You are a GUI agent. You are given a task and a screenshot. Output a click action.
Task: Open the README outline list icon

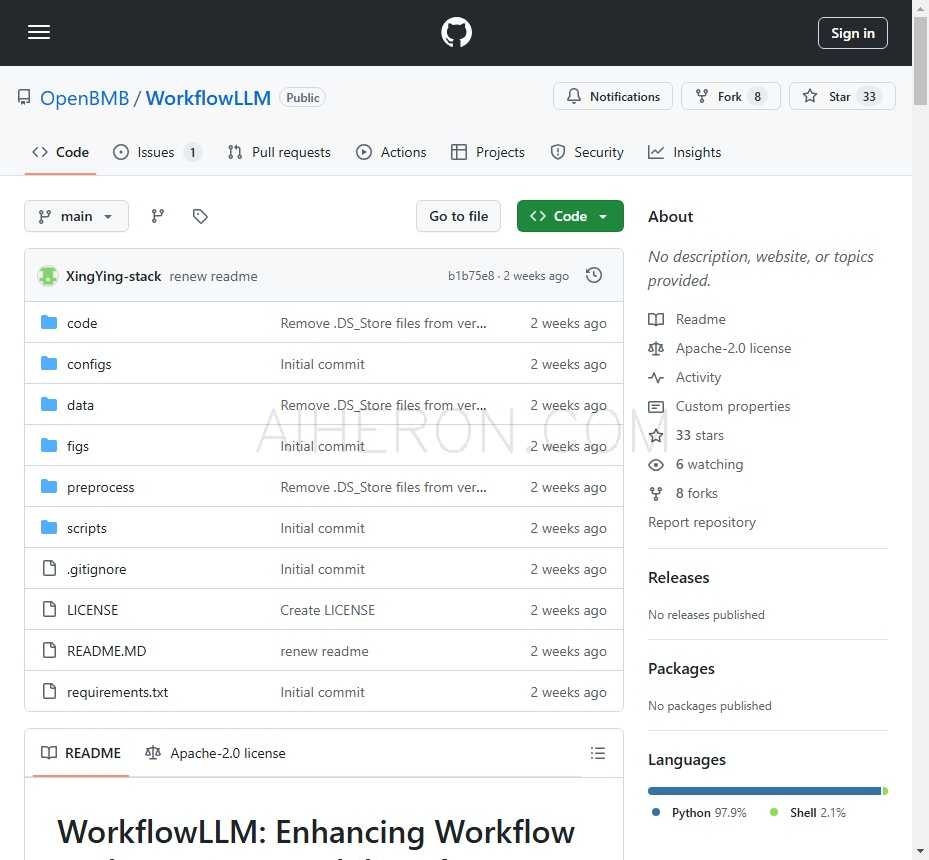click(x=598, y=753)
